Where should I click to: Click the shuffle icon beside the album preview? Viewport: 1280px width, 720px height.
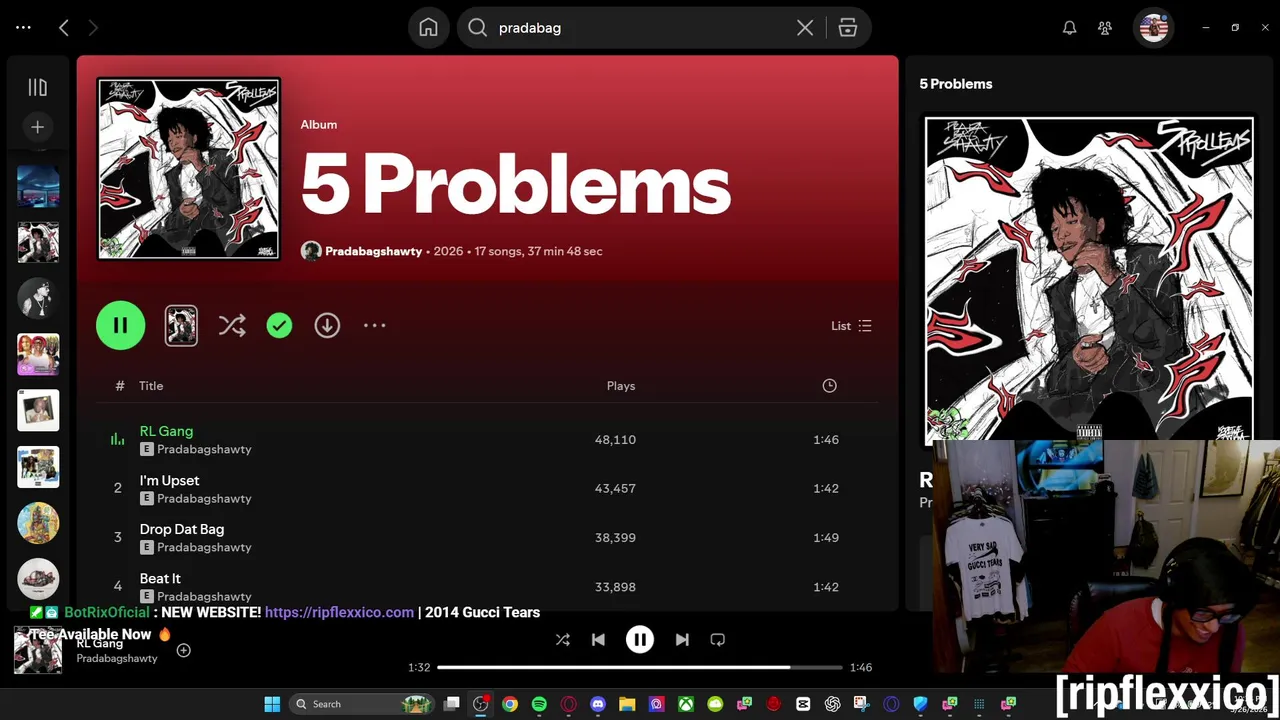tap(232, 325)
